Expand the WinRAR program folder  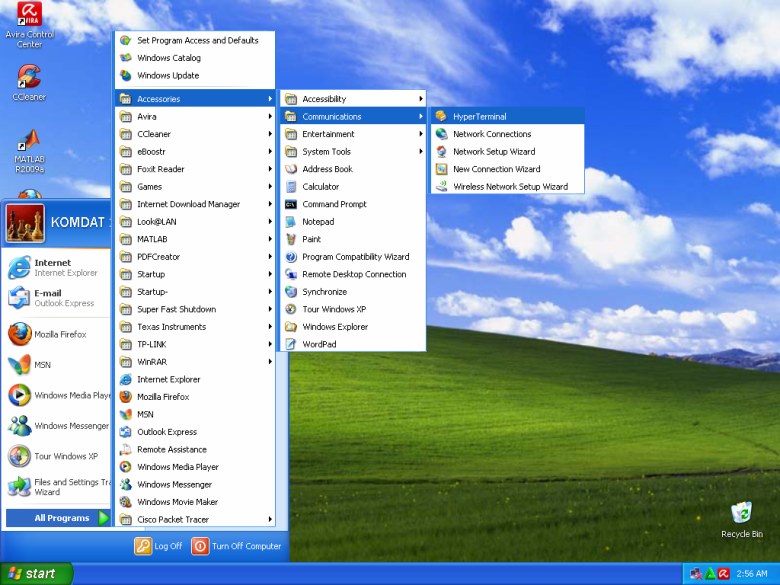[x=195, y=362]
